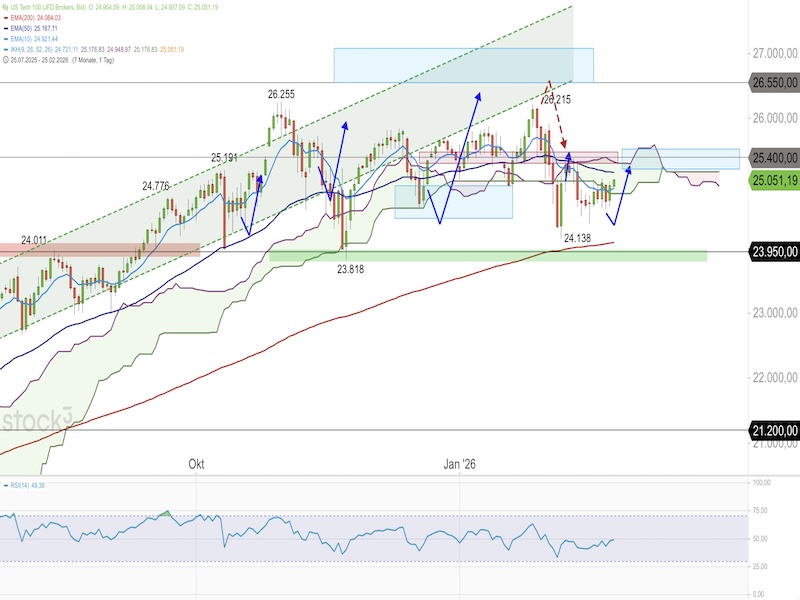Click the clock icon beside the date range
Screen dimensions: 800x600
[x=5, y=60]
